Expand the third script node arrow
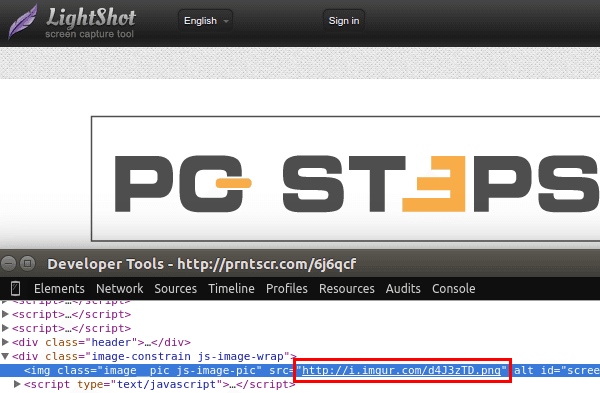 (x=5, y=328)
